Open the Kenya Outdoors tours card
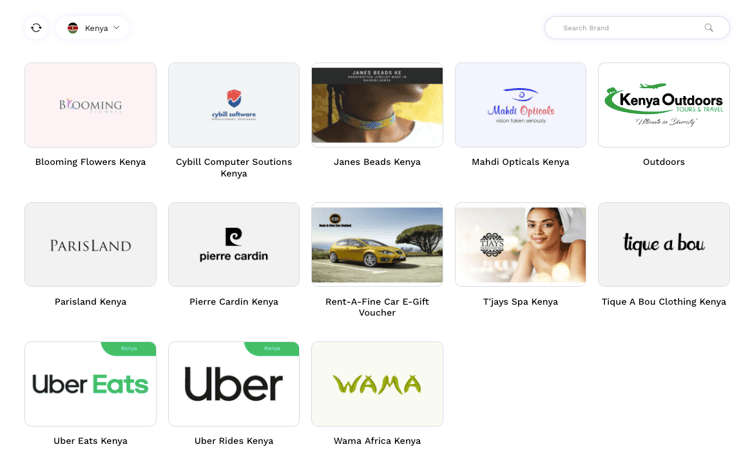 (664, 105)
